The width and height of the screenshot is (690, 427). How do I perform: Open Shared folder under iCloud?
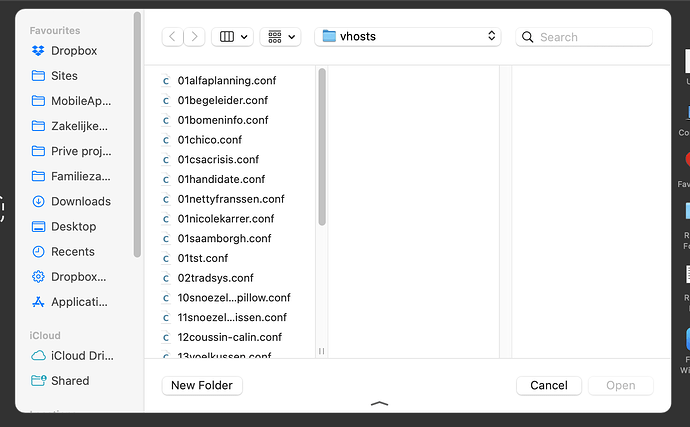pos(60,380)
